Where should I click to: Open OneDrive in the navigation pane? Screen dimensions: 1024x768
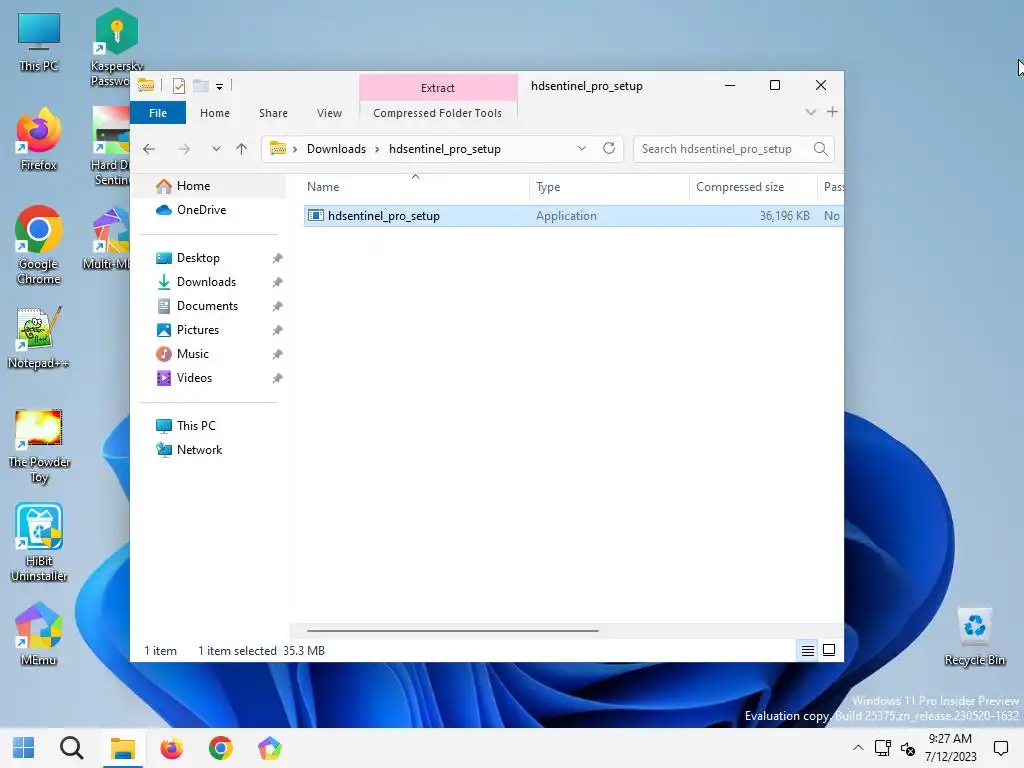click(x=201, y=210)
